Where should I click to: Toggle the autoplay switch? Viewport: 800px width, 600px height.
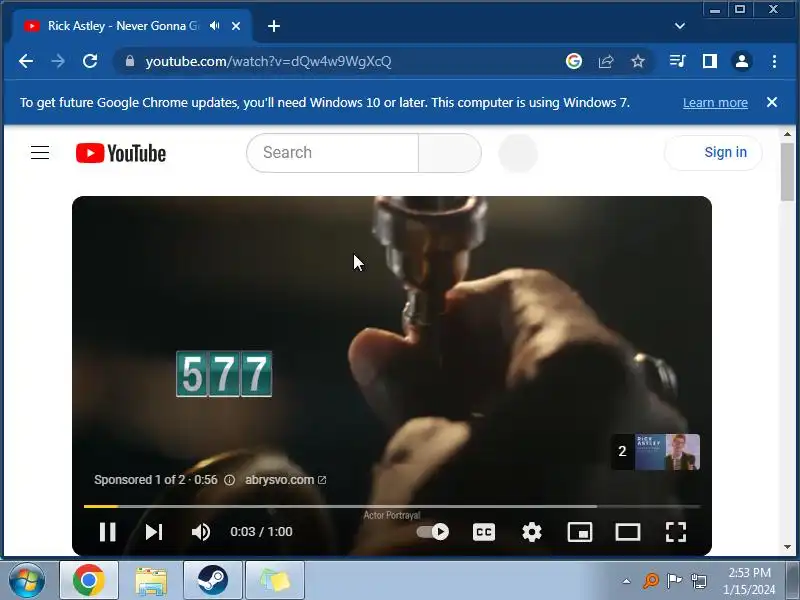(x=432, y=532)
